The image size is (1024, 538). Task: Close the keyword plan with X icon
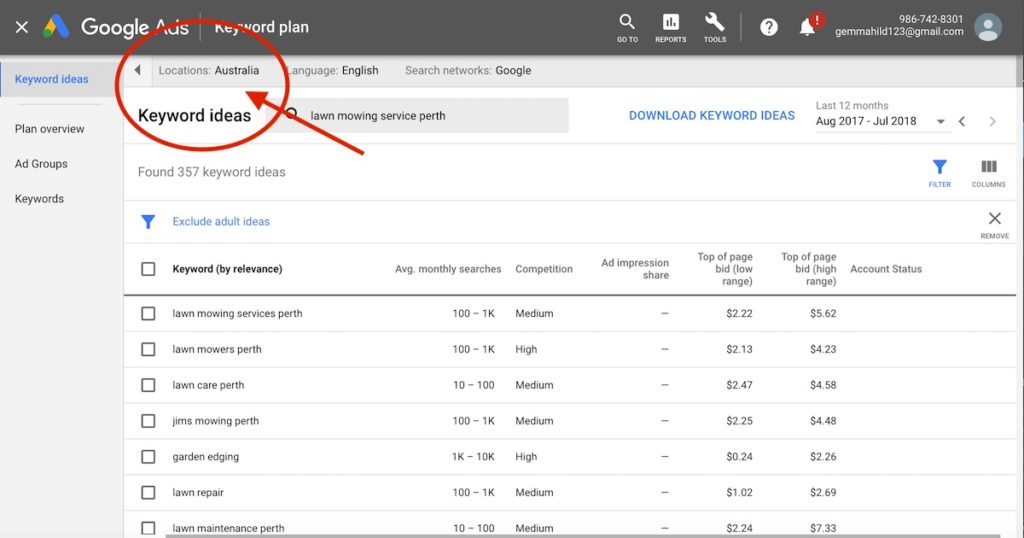click(22, 27)
